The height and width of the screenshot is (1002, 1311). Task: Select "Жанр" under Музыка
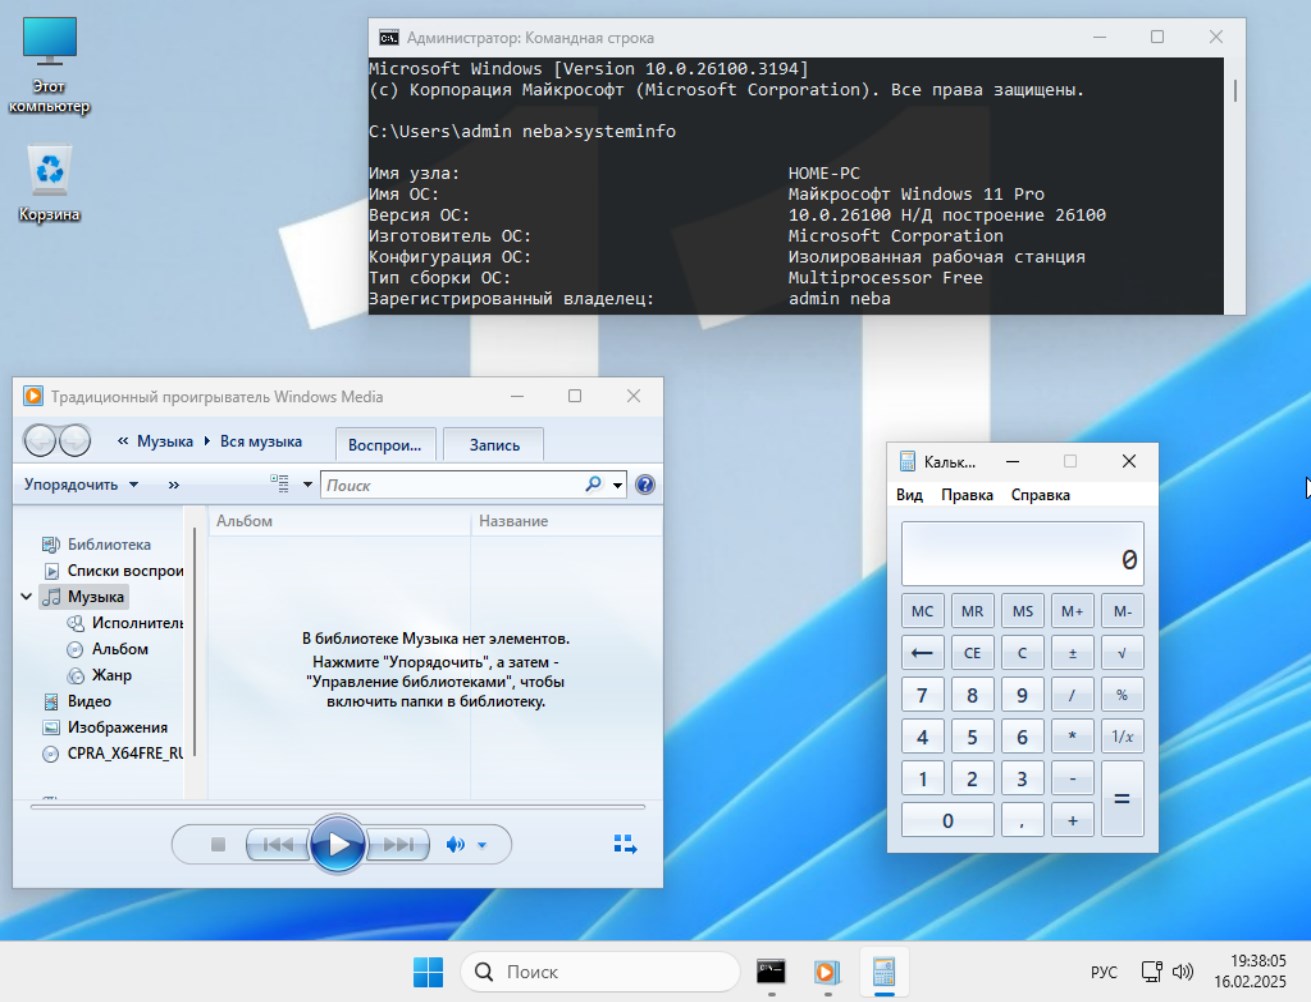tap(100, 675)
